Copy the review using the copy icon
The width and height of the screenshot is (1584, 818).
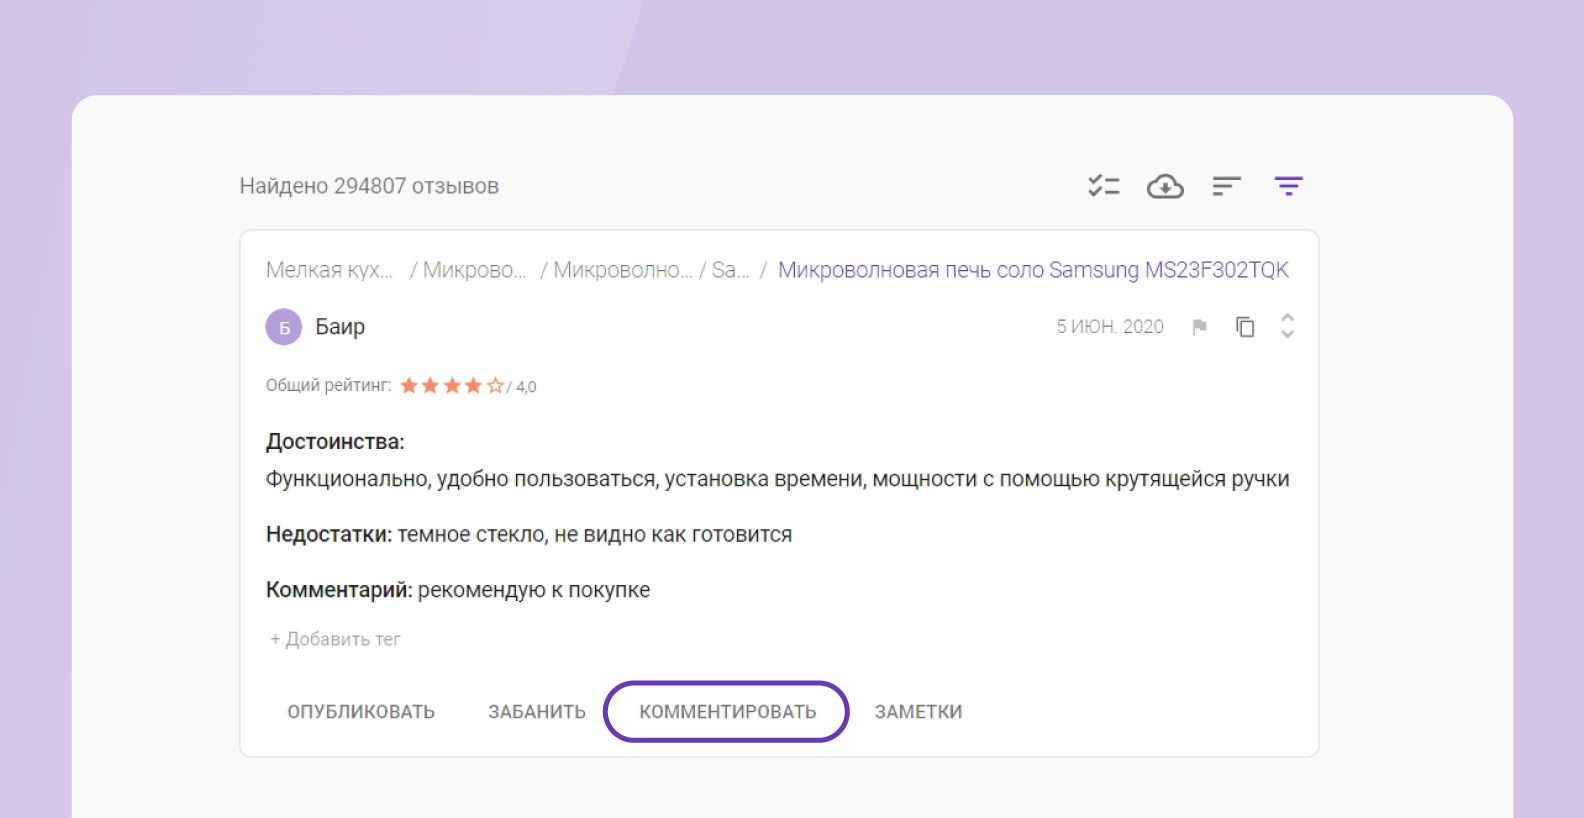pyautogui.click(x=1245, y=327)
